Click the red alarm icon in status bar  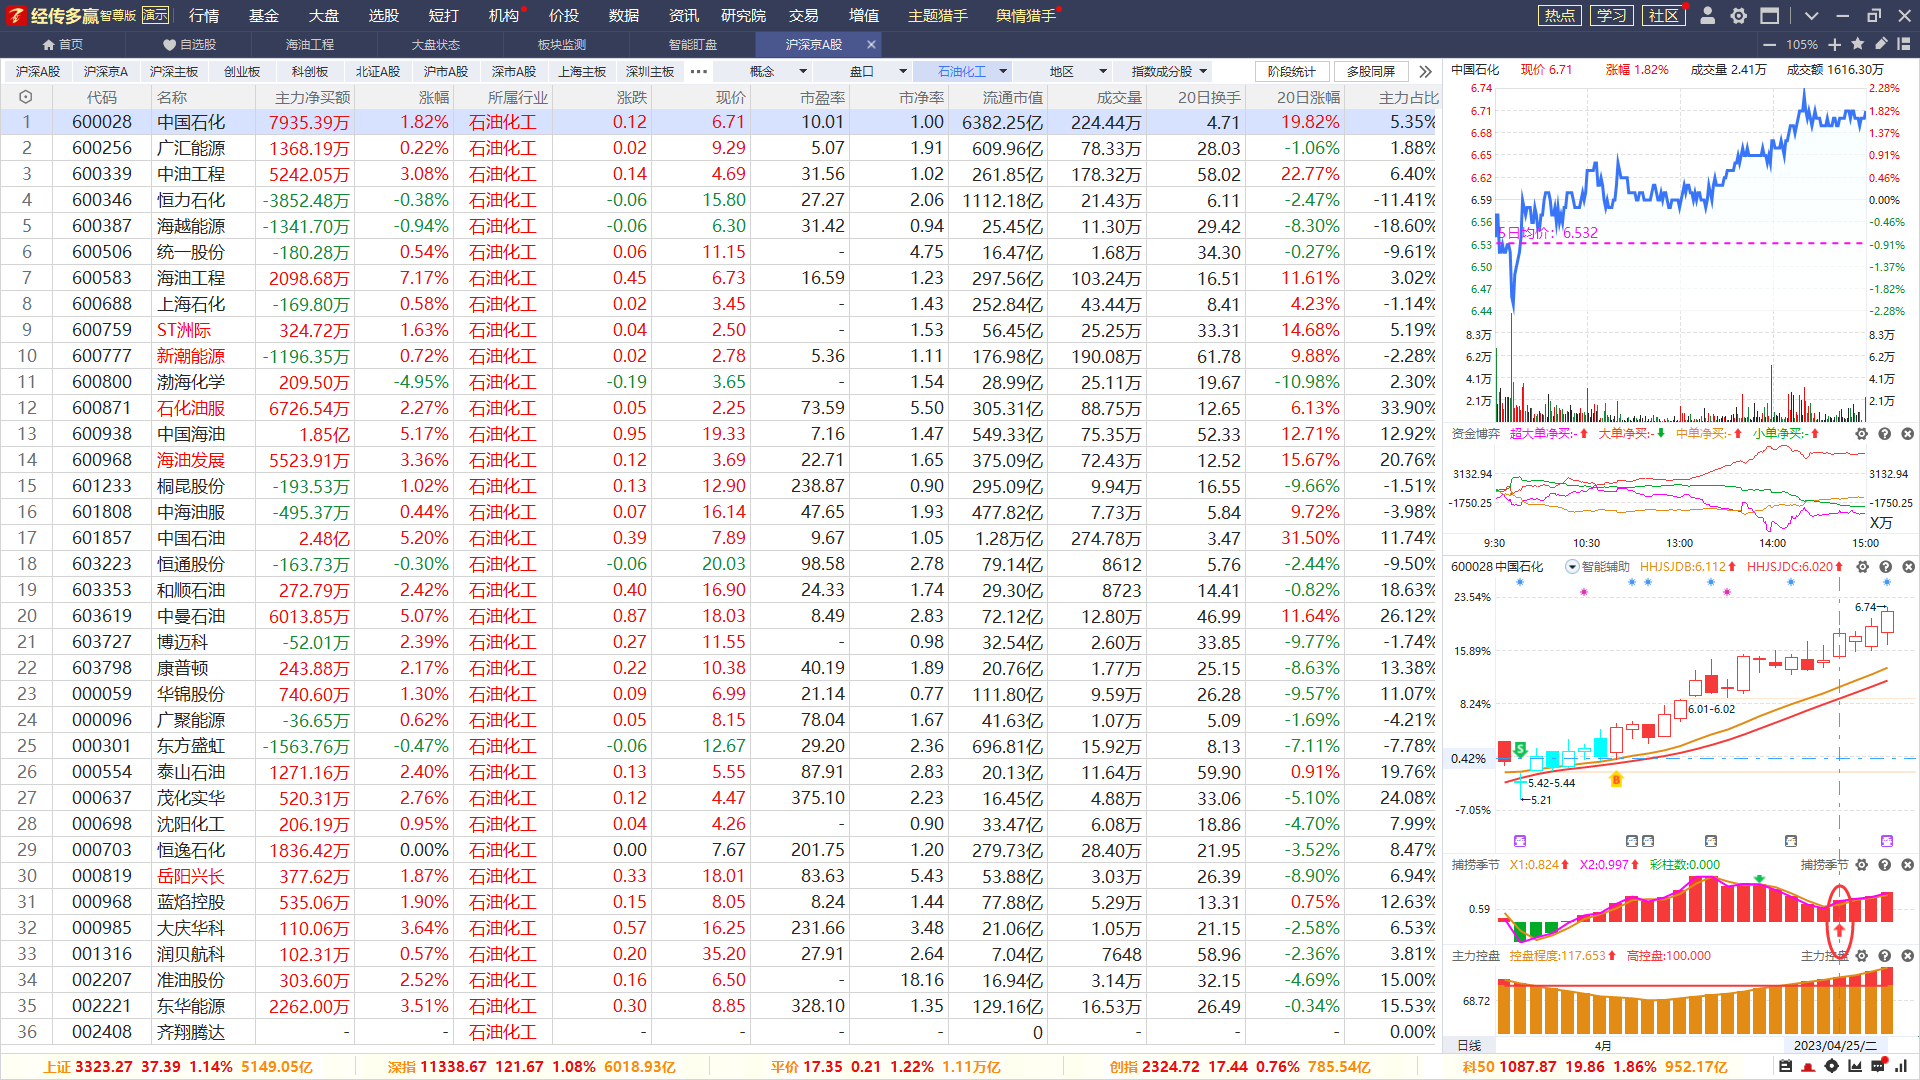coord(1809,1067)
